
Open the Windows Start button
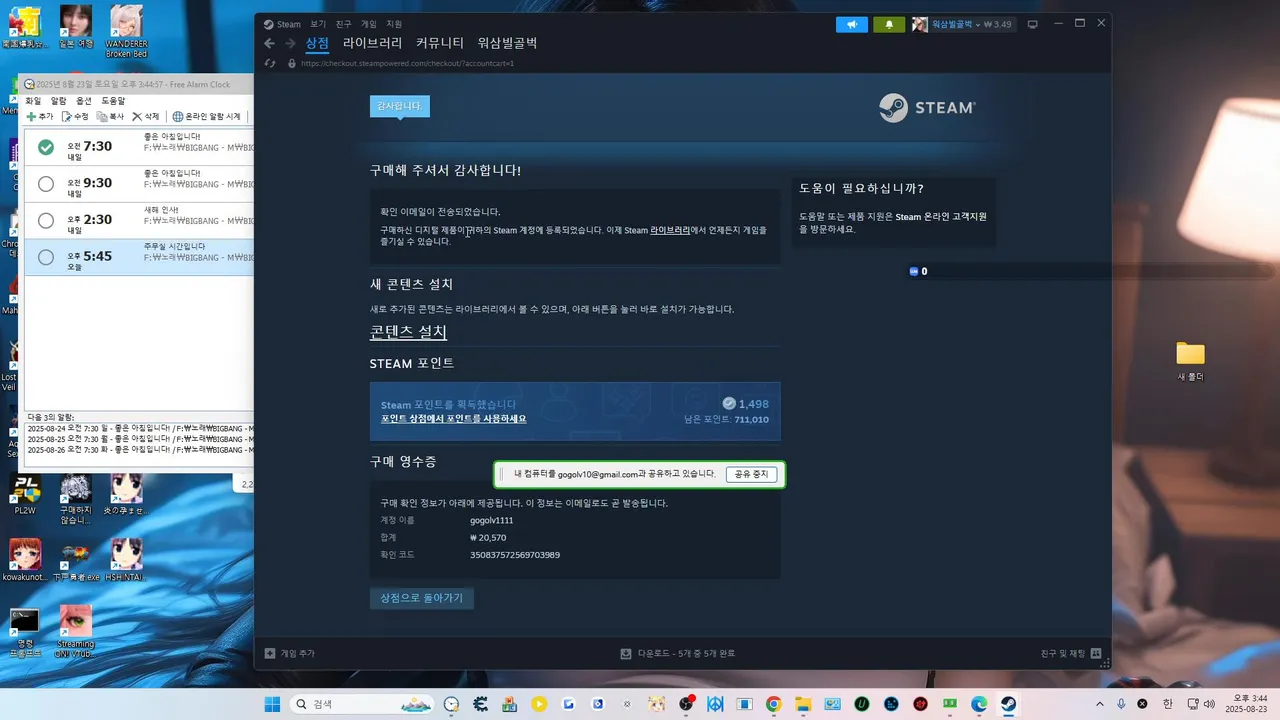[272, 704]
